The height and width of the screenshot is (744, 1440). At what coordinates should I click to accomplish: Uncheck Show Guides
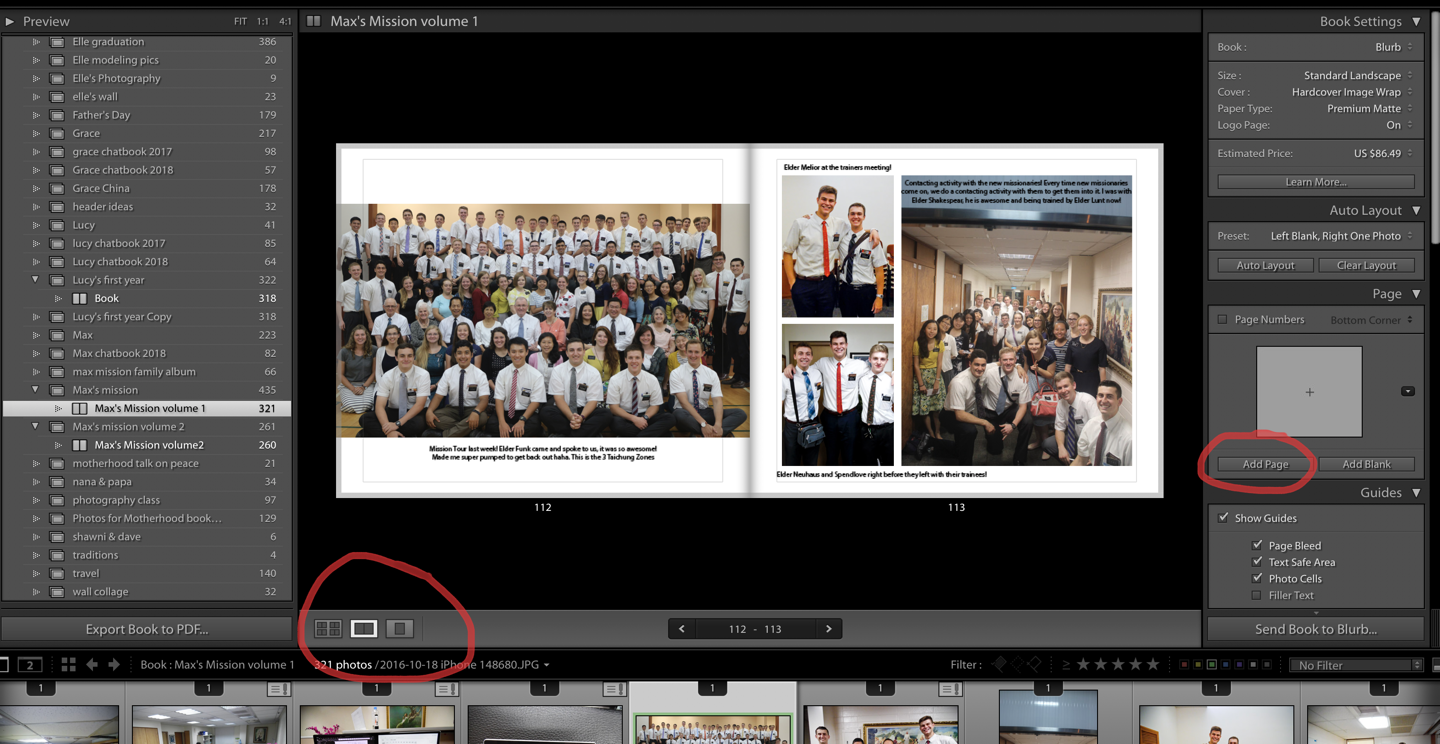click(x=1223, y=518)
